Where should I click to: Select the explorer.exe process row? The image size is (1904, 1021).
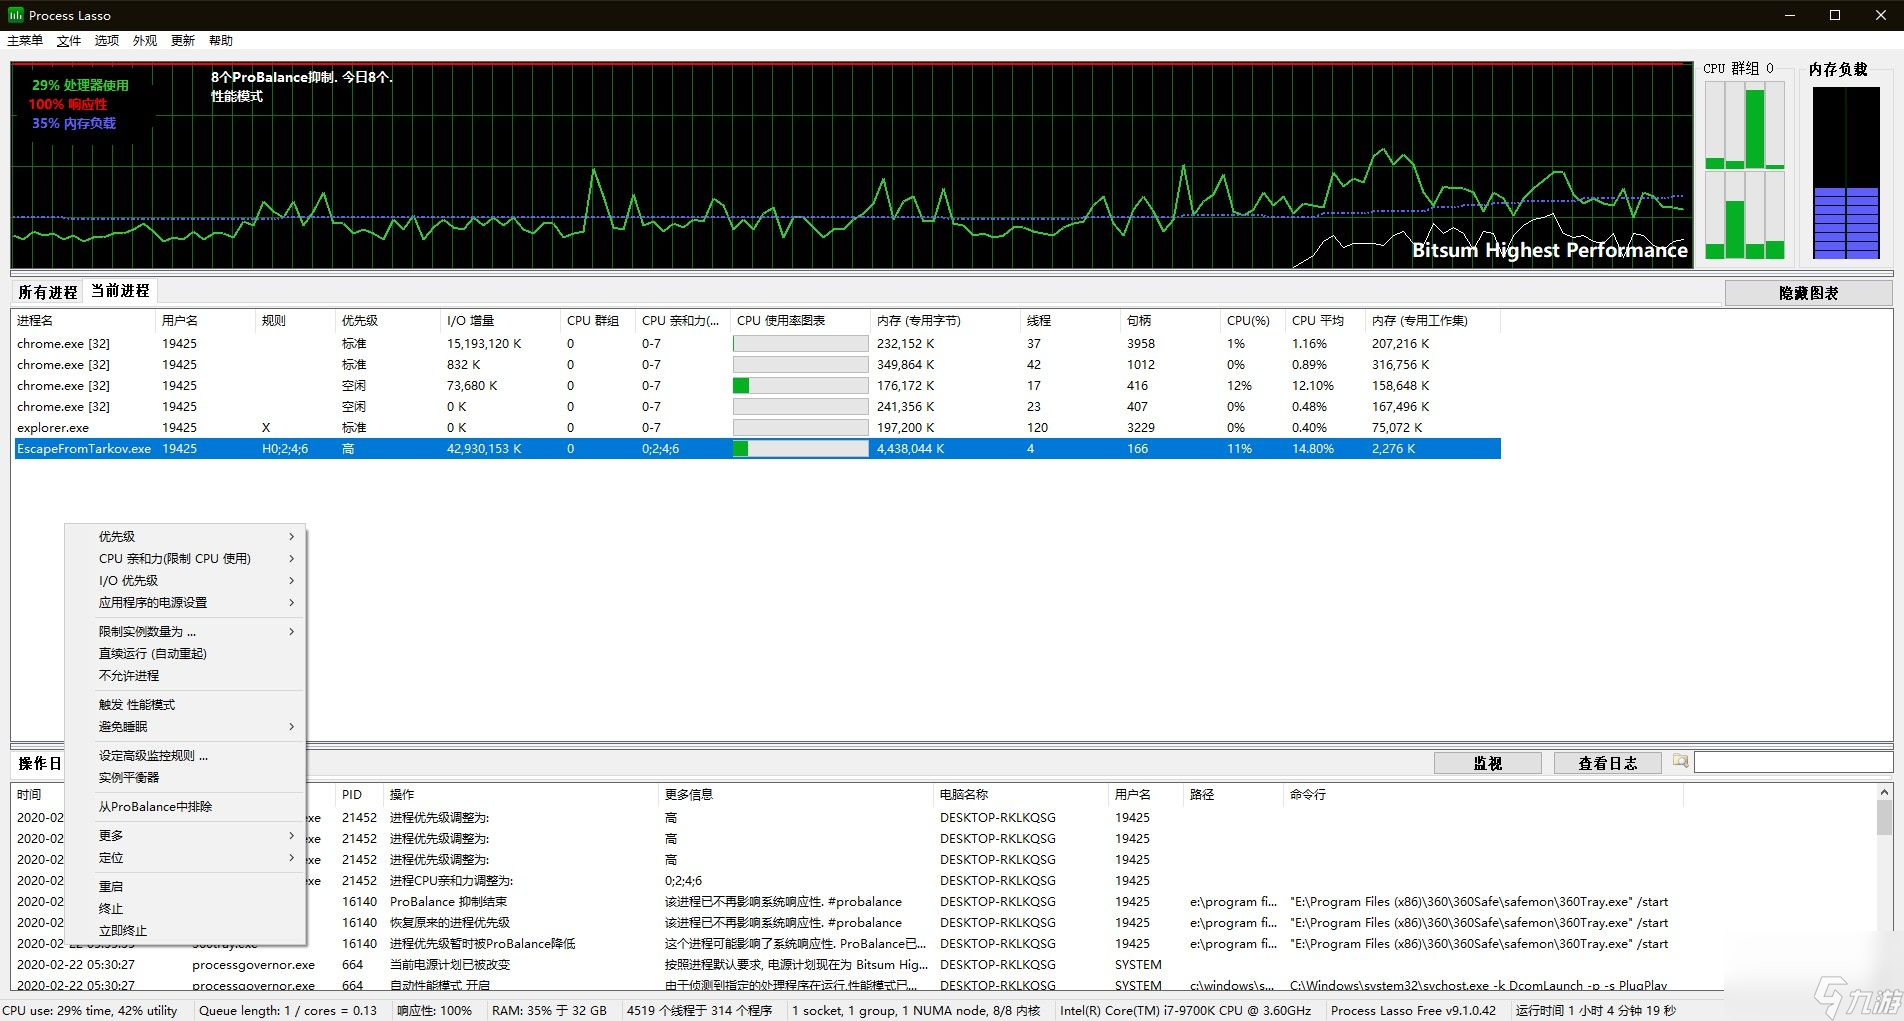coord(757,428)
